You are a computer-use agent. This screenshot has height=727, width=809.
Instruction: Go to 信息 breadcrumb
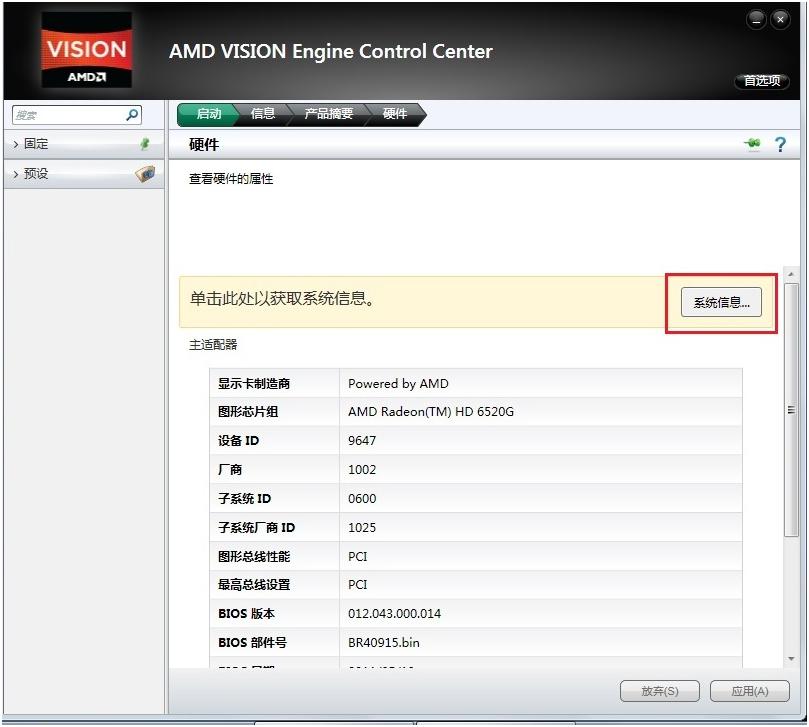(x=263, y=114)
